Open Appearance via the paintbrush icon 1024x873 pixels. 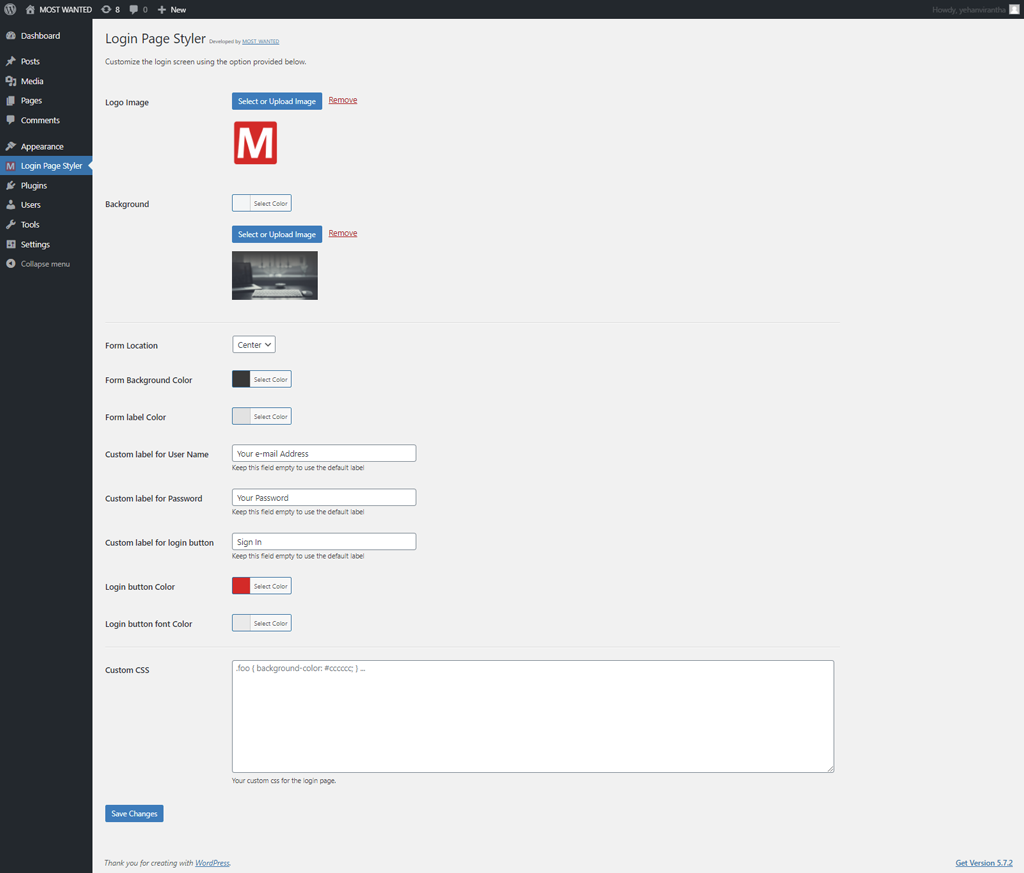point(13,145)
